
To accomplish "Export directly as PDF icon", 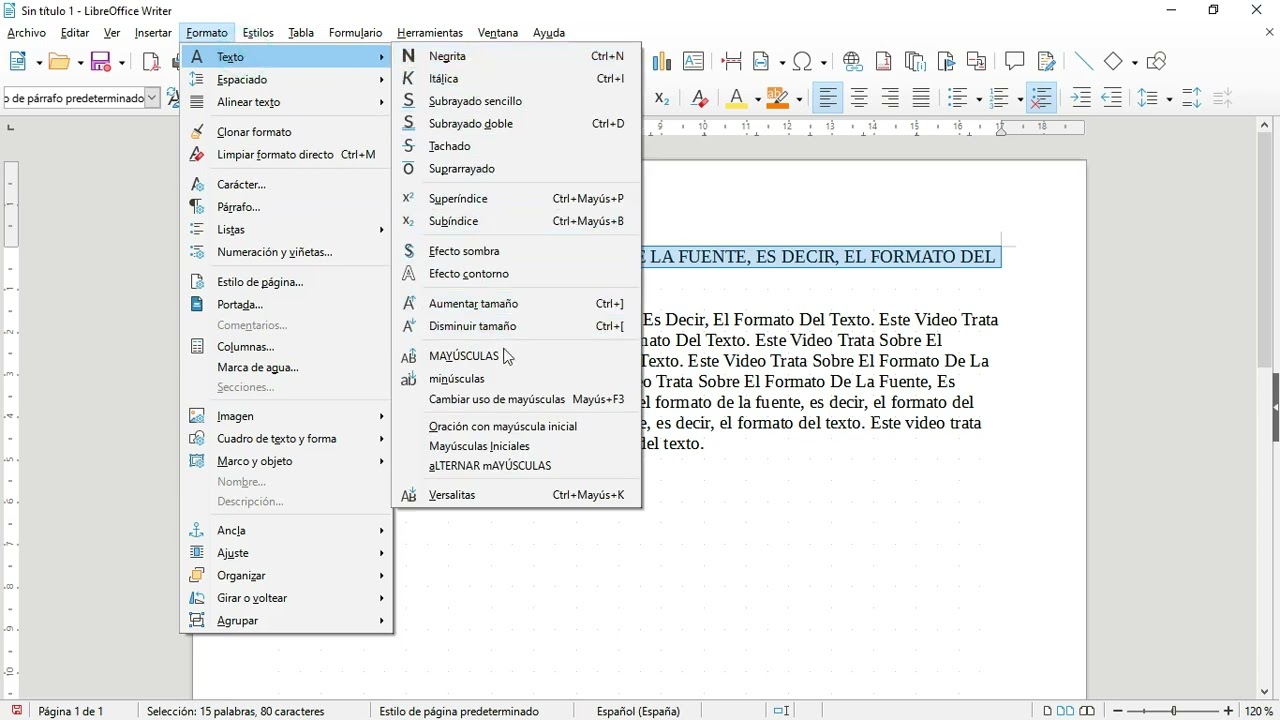I will (x=151, y=62).
